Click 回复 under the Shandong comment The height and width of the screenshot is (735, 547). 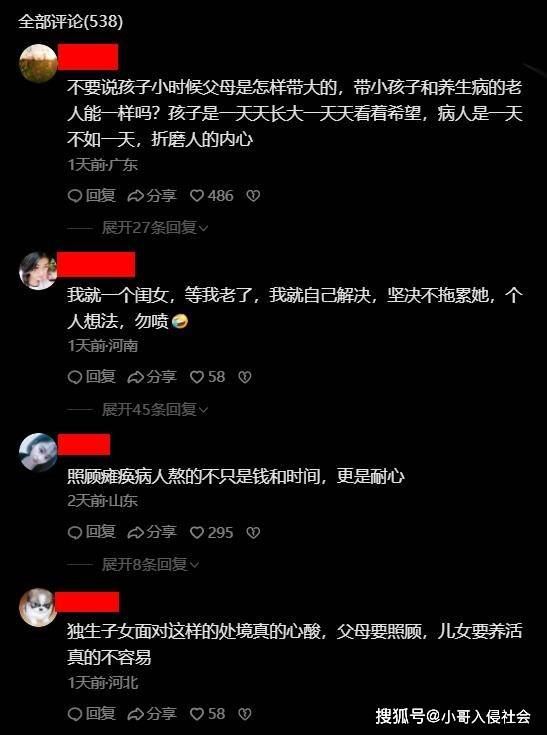click(x=92, y=532)
